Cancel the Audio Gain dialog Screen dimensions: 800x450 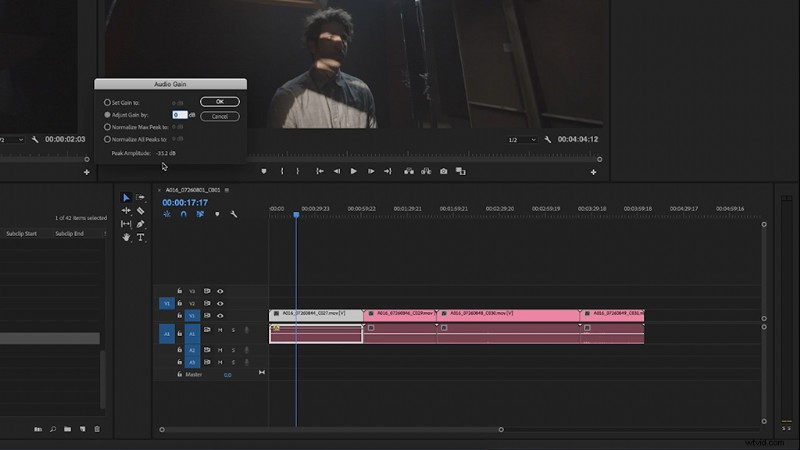pos(220,116)
